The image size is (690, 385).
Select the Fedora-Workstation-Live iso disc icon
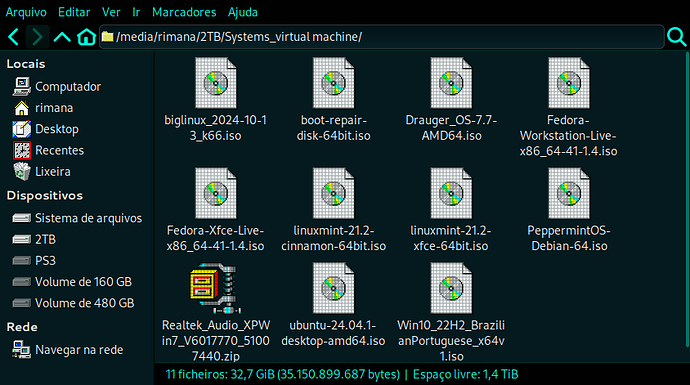point(569,83)
